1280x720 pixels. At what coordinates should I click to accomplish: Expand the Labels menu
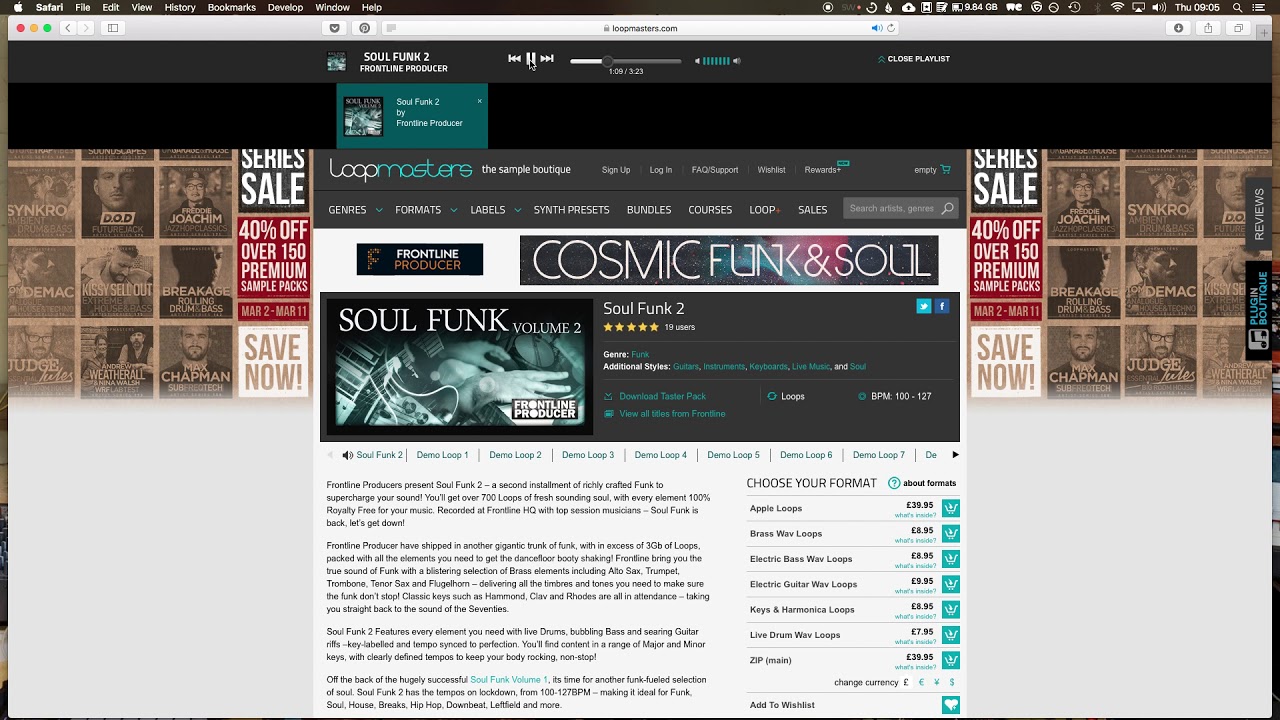coord(495,210)
